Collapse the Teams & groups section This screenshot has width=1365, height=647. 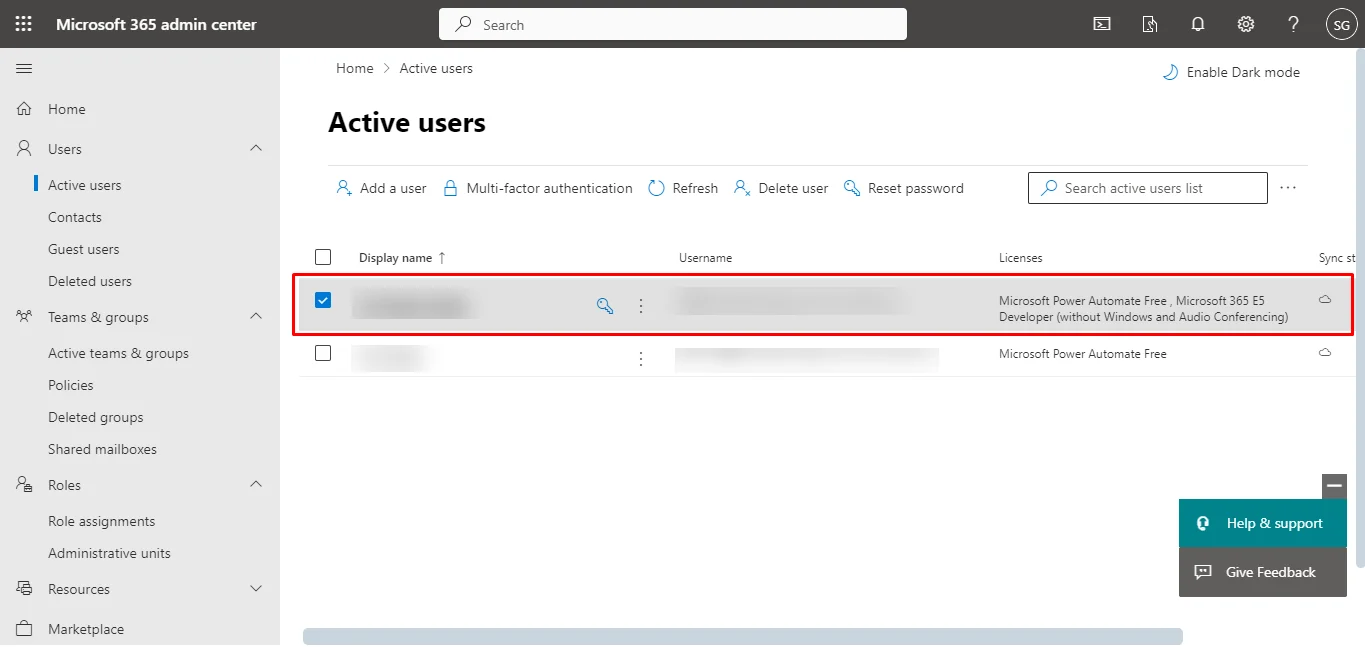[256, 316]
